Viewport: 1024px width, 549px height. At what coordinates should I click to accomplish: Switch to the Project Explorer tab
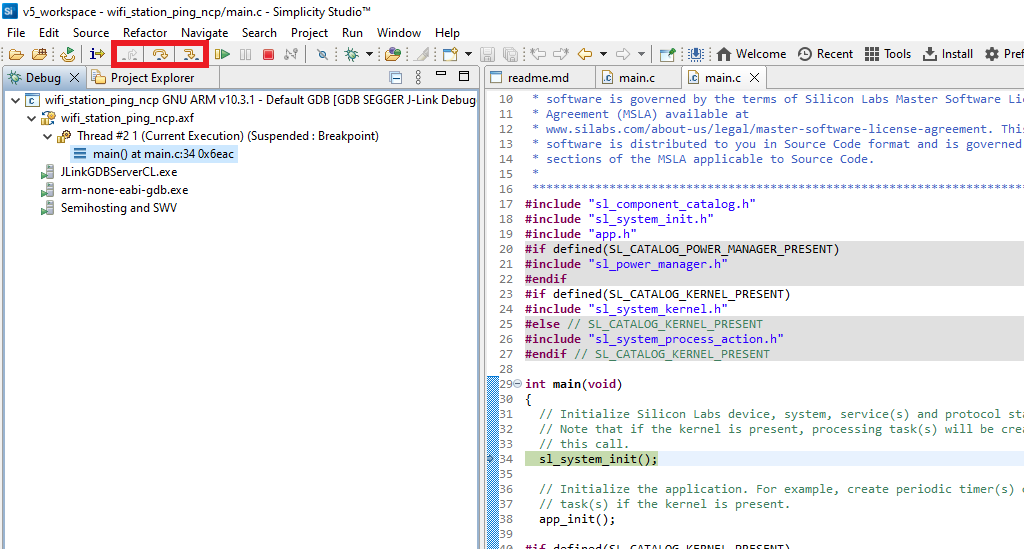pos(151,78)
